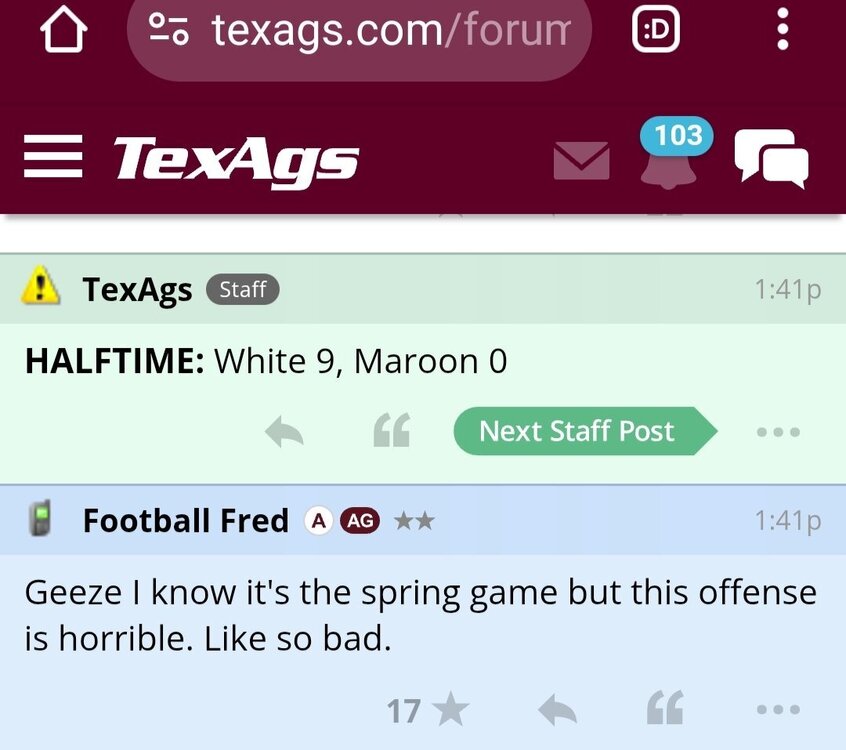Reply to Football Fred's post
The height and width of the screenshot is (750, 846).
pos(557,711)
